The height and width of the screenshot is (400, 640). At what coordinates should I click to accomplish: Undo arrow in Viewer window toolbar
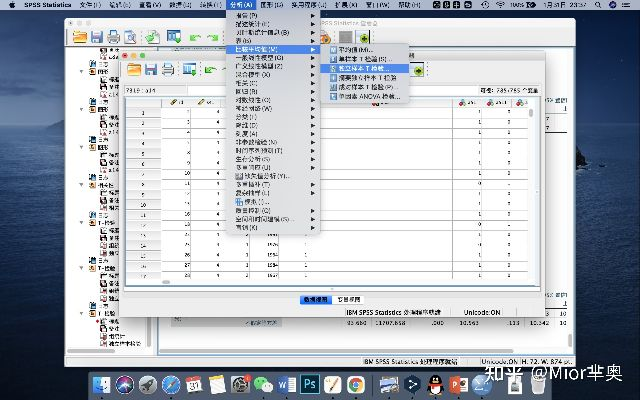196,38
